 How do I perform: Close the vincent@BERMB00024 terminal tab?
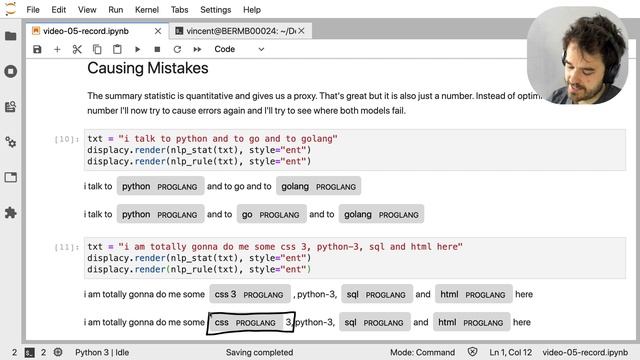[x=301, y=31]
